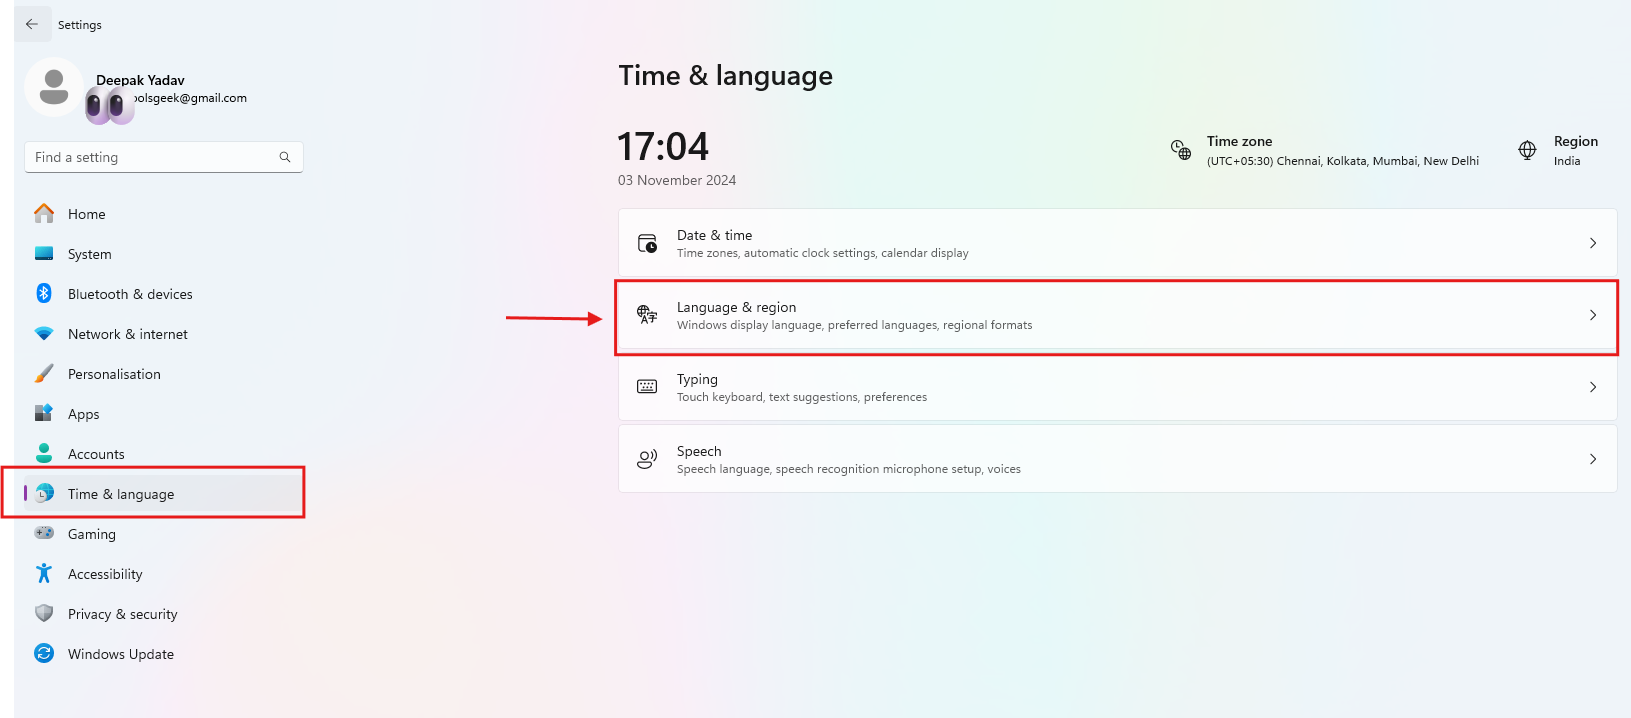The image size is (1631, 718).
Task: Click the Speech voice icon
Action: coord(647,459)
